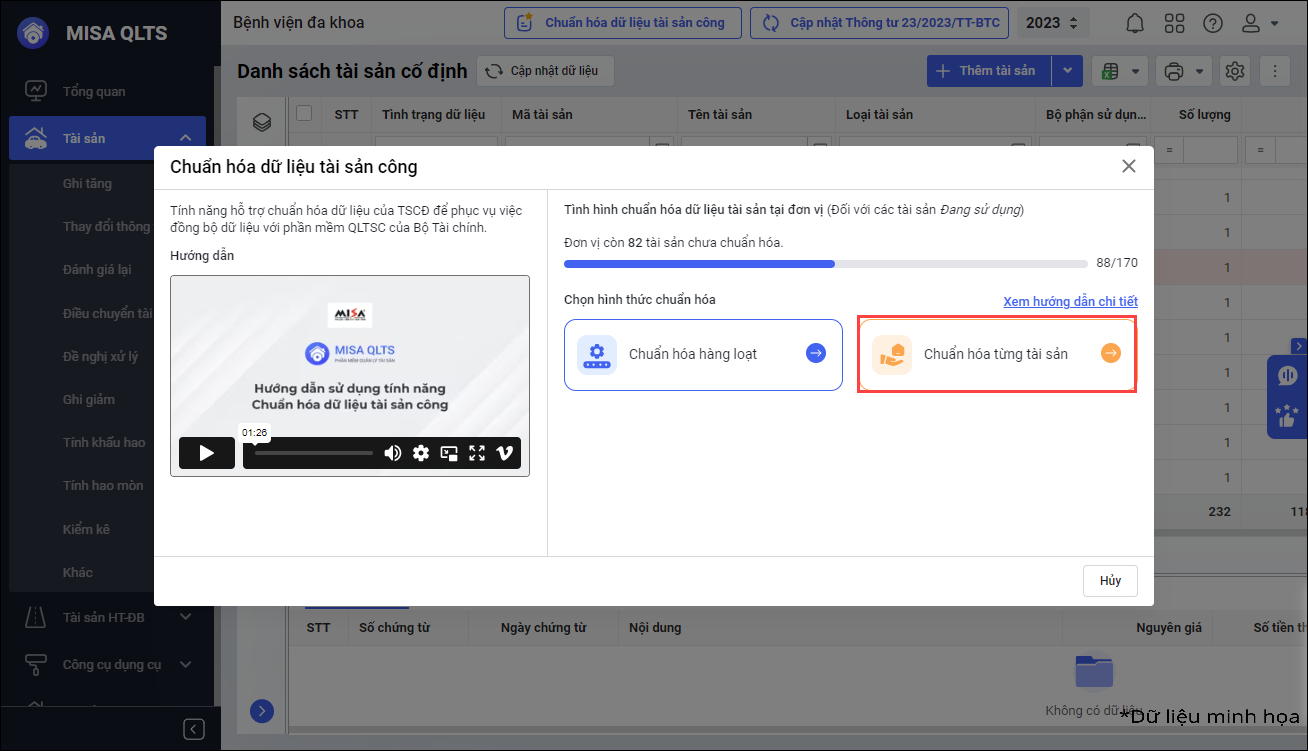
Task: Tick the select-all checkbox in table header
Action: click(304, 113)
